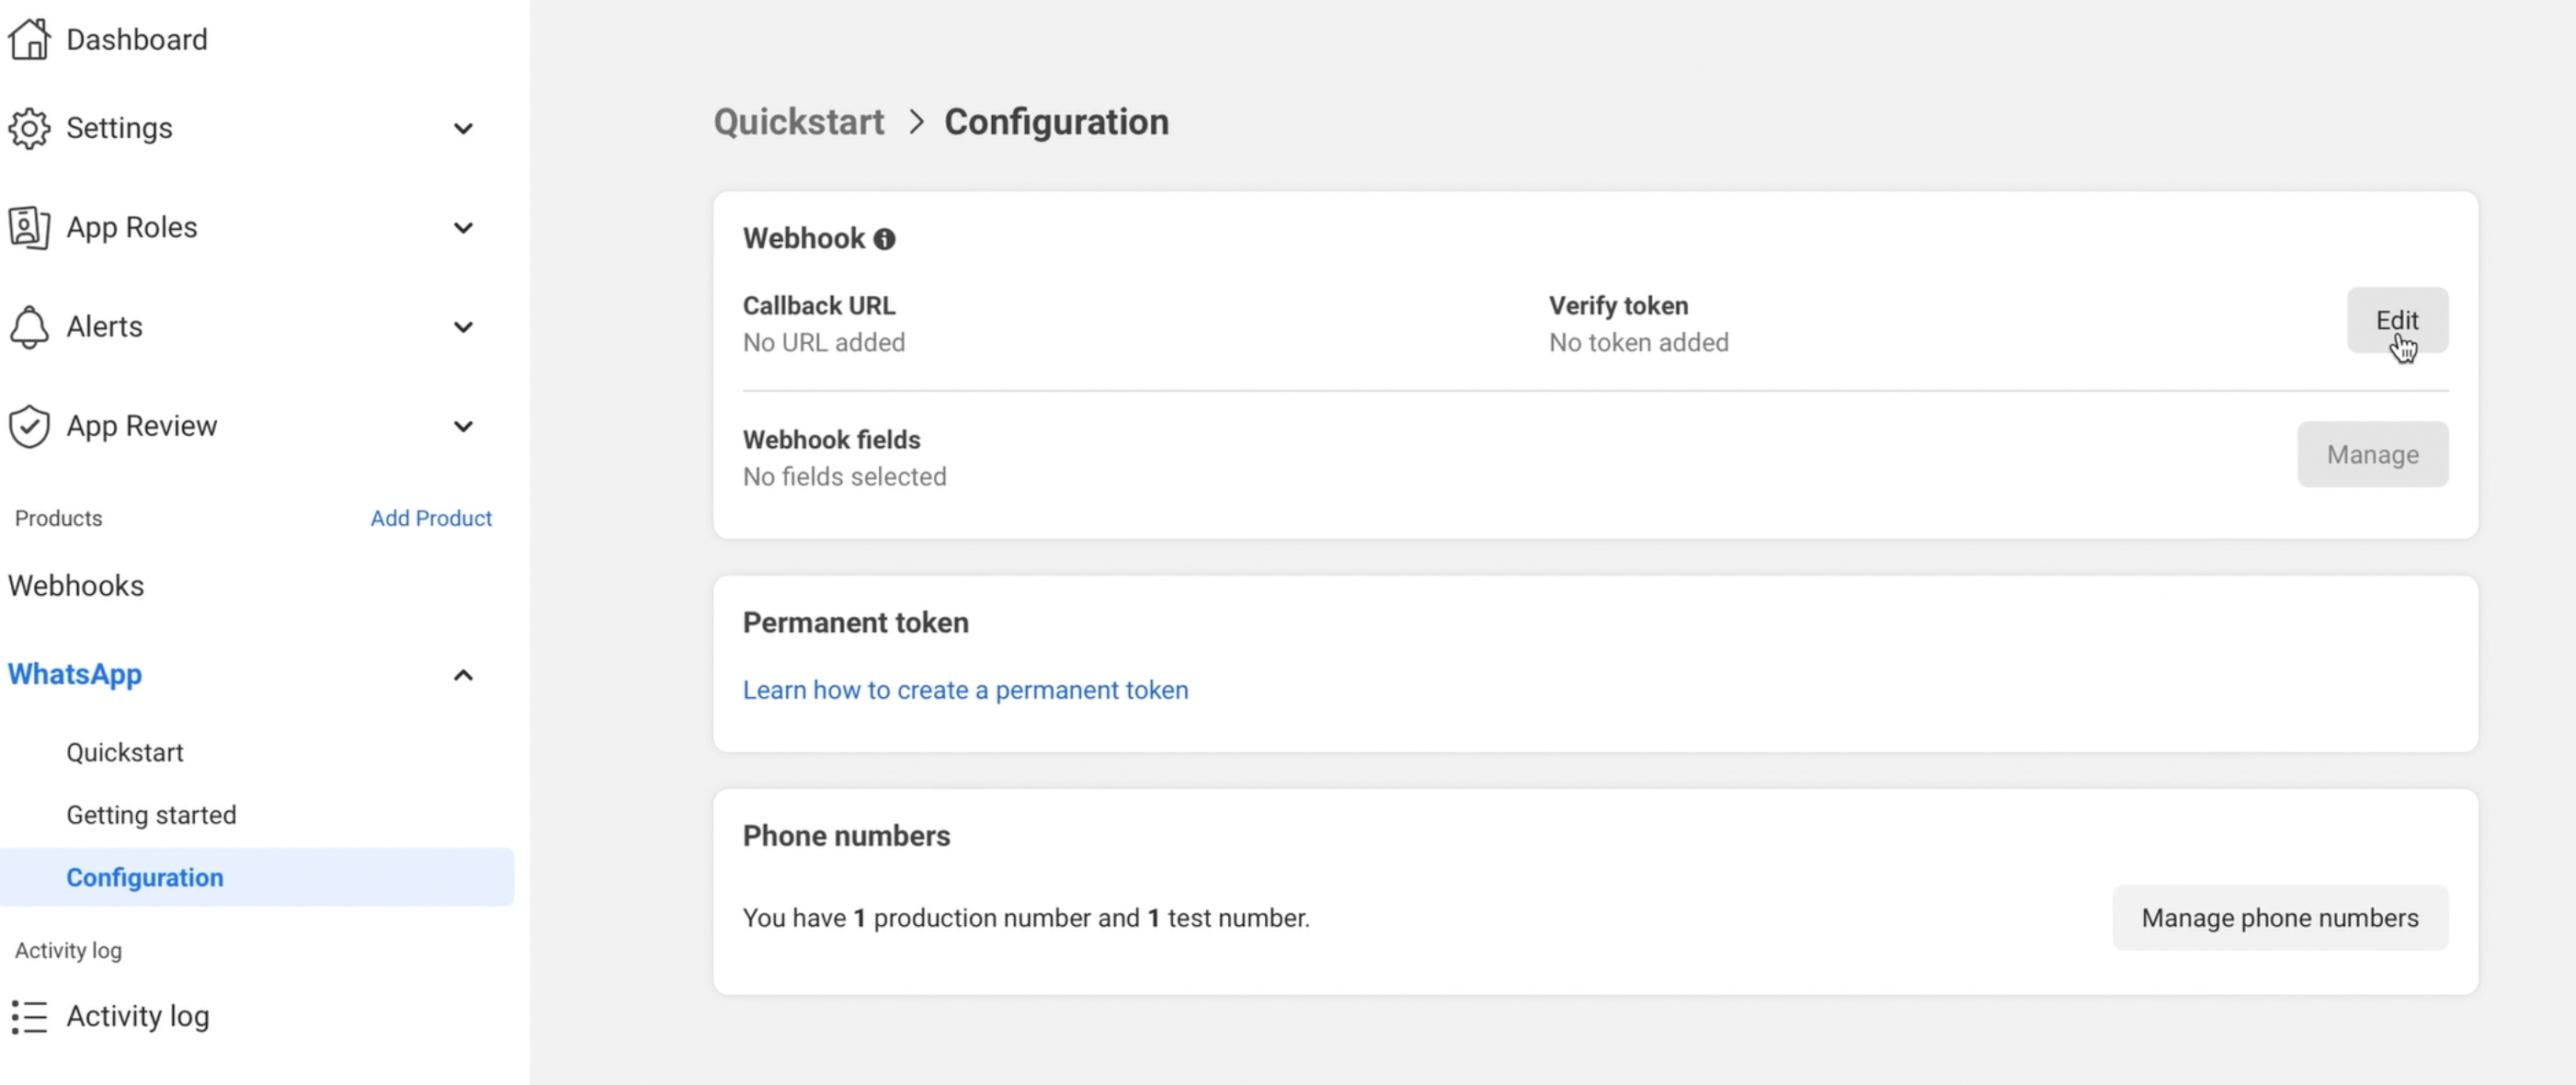
Task: Open the permanent token learn link
Action: point(965,690)
